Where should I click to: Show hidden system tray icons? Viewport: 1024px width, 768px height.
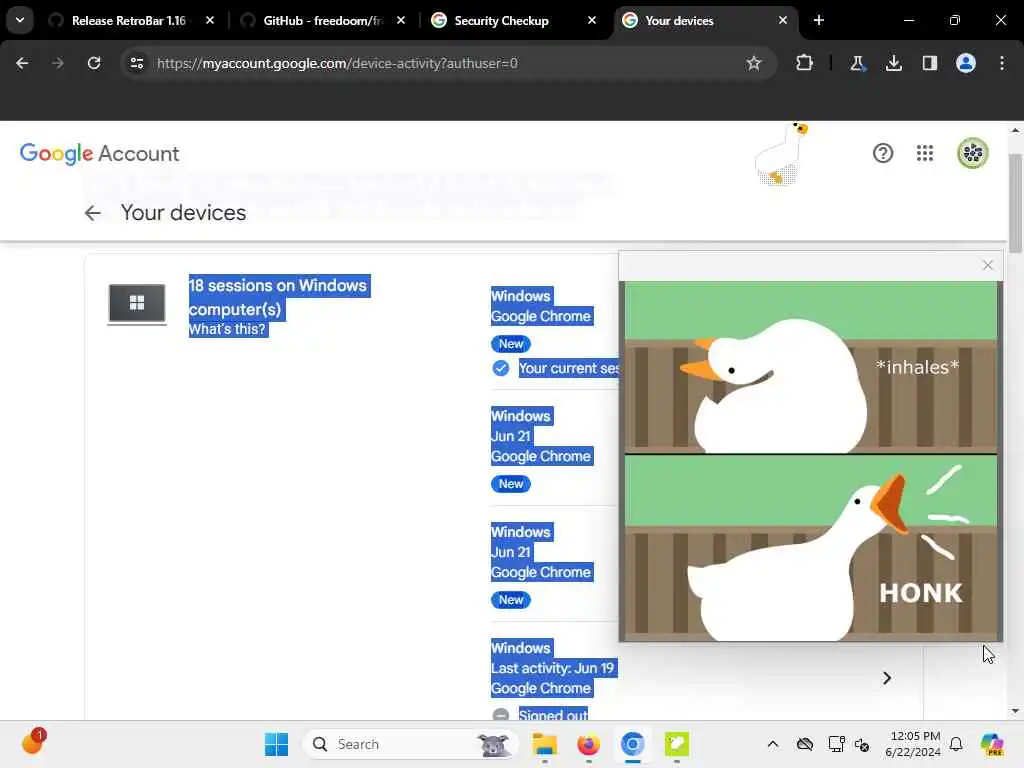click(x=773, y=744)
